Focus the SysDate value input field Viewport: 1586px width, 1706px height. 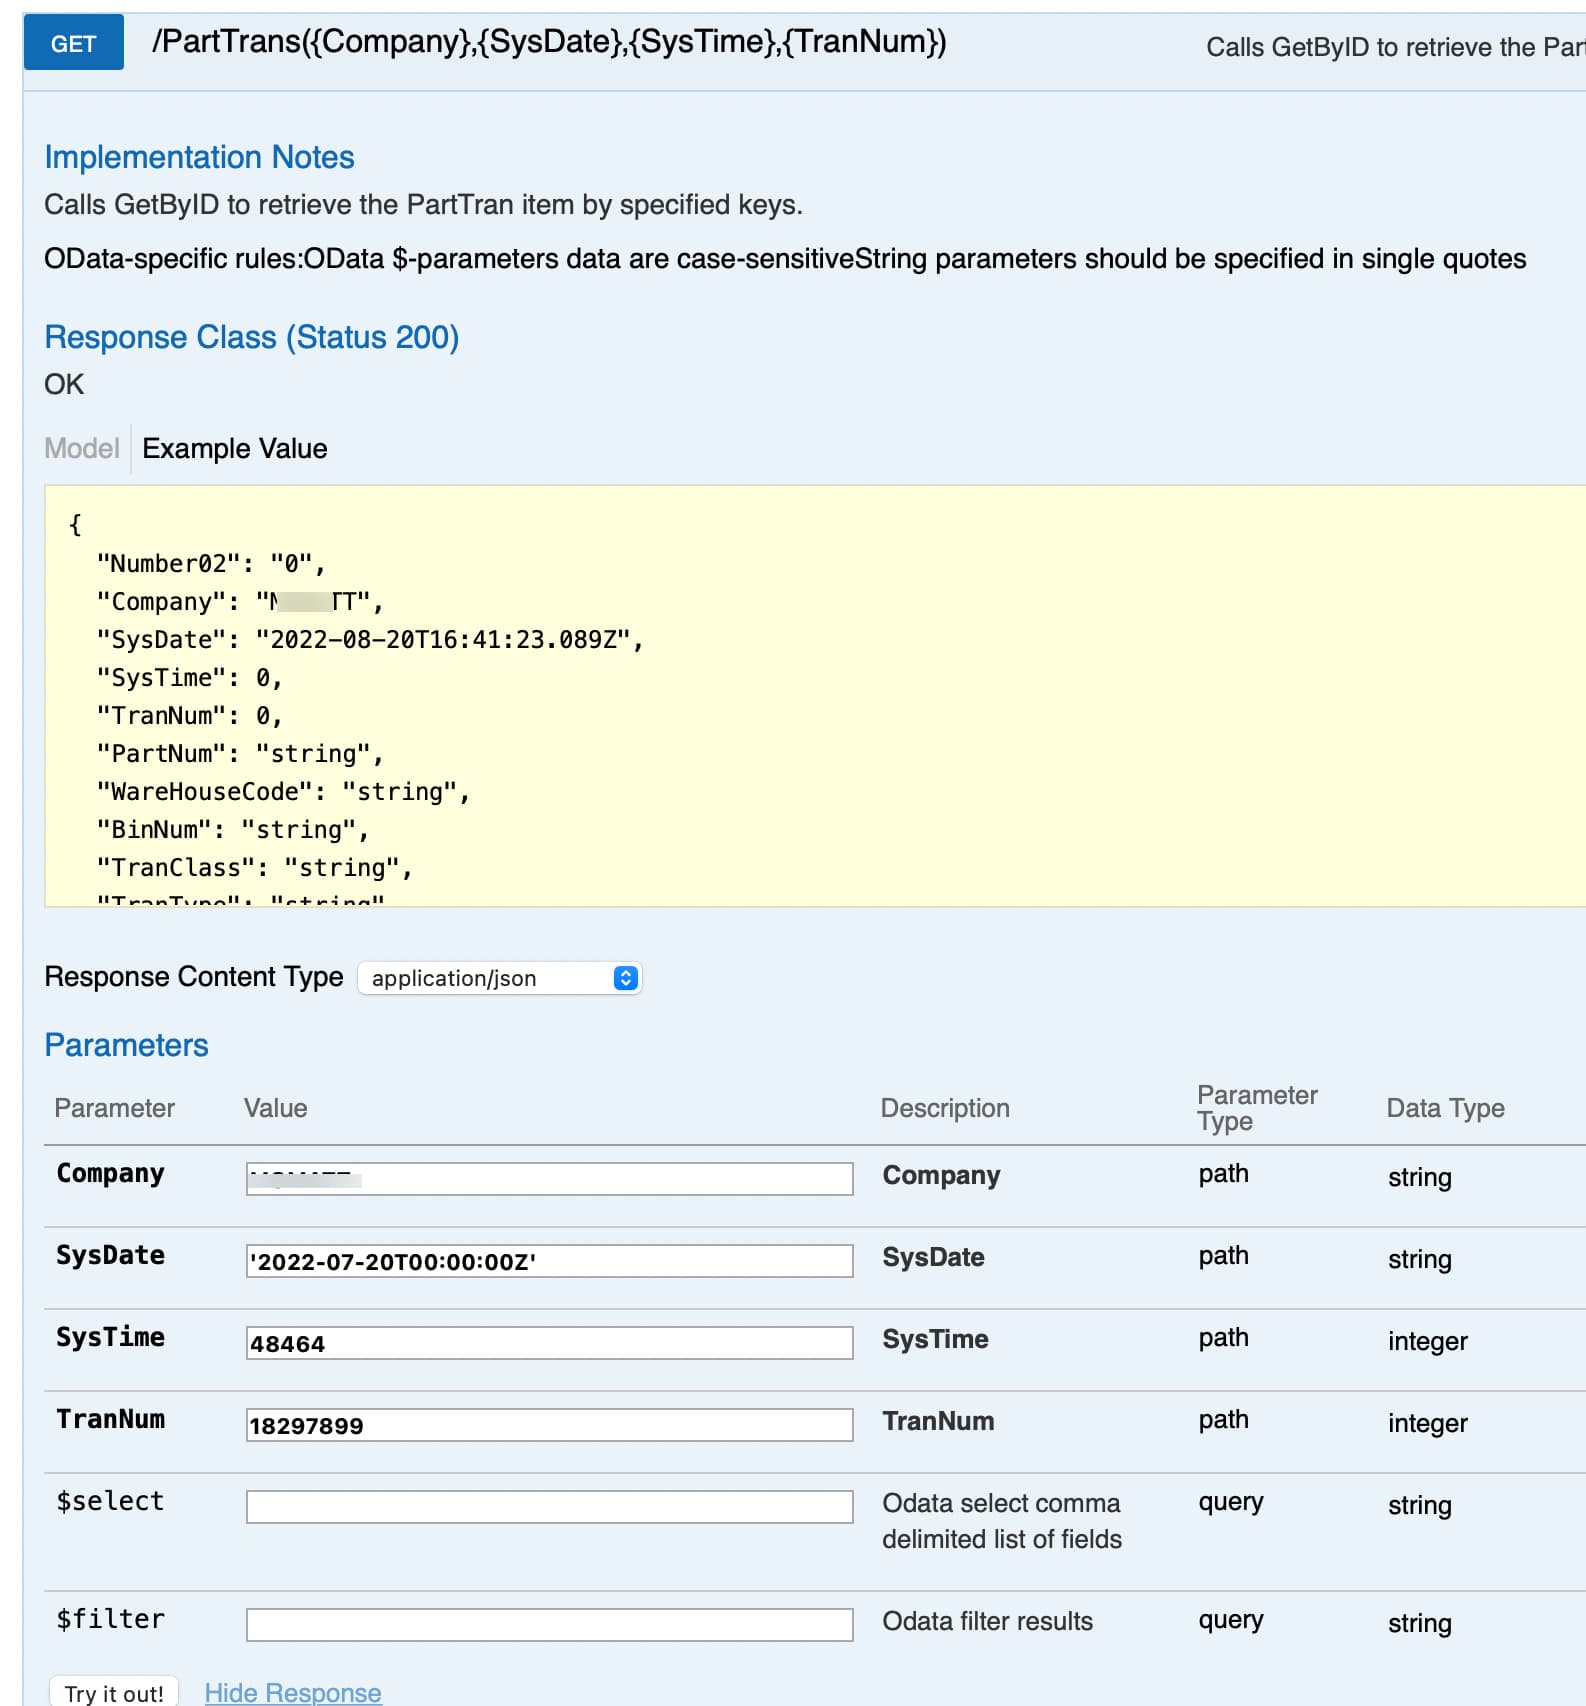(x=549, y=1260)
